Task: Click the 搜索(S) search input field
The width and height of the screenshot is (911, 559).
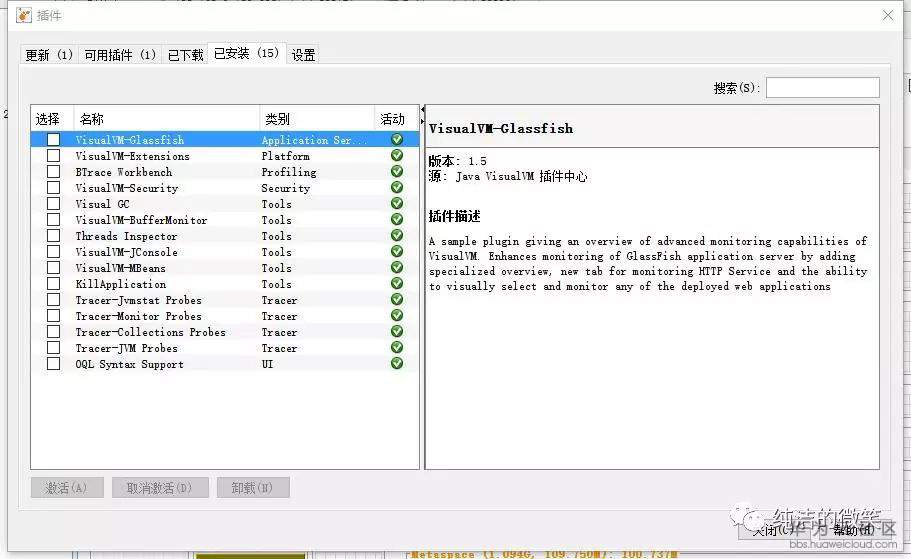Action: 823,88
